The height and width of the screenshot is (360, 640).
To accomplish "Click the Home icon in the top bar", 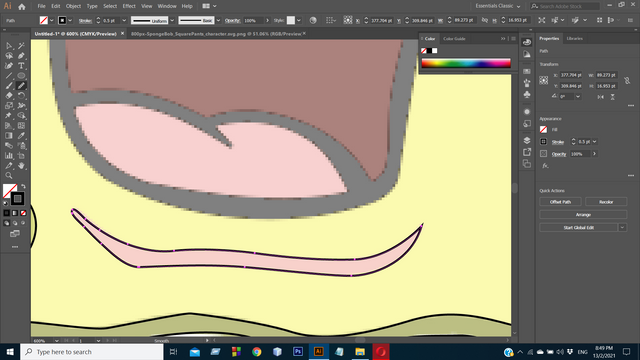I will tap(22, 7).
